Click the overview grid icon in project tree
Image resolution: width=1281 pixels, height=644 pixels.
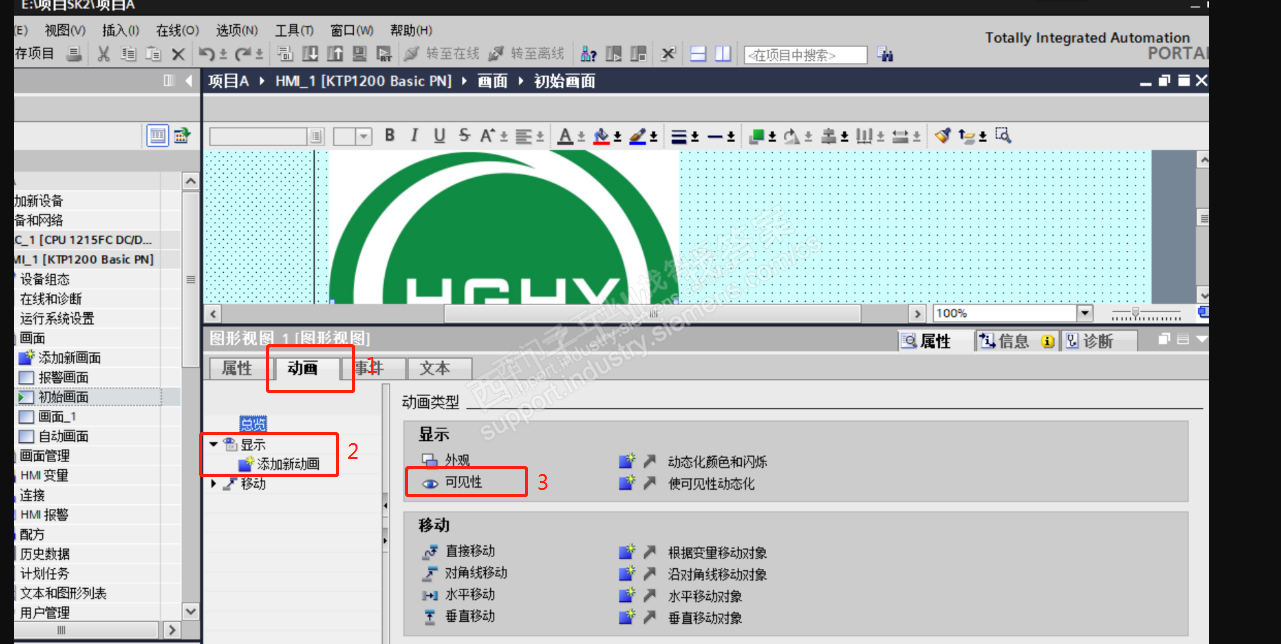click(x=182, y=136)
